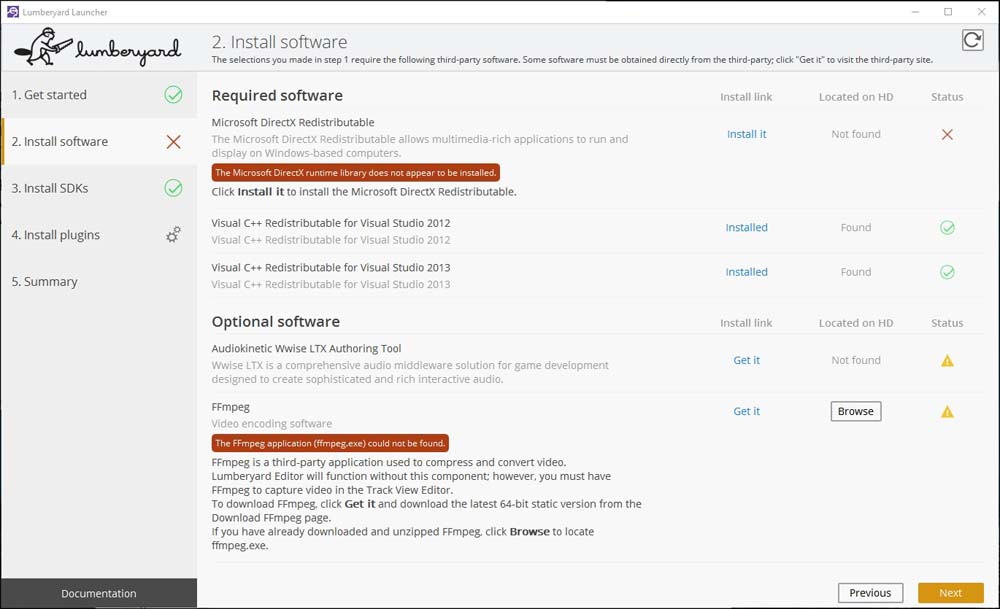Click gear icon beside Install plugins
Image resolution: width=1000 pixels, height=609 pixels.
point(173,235)
